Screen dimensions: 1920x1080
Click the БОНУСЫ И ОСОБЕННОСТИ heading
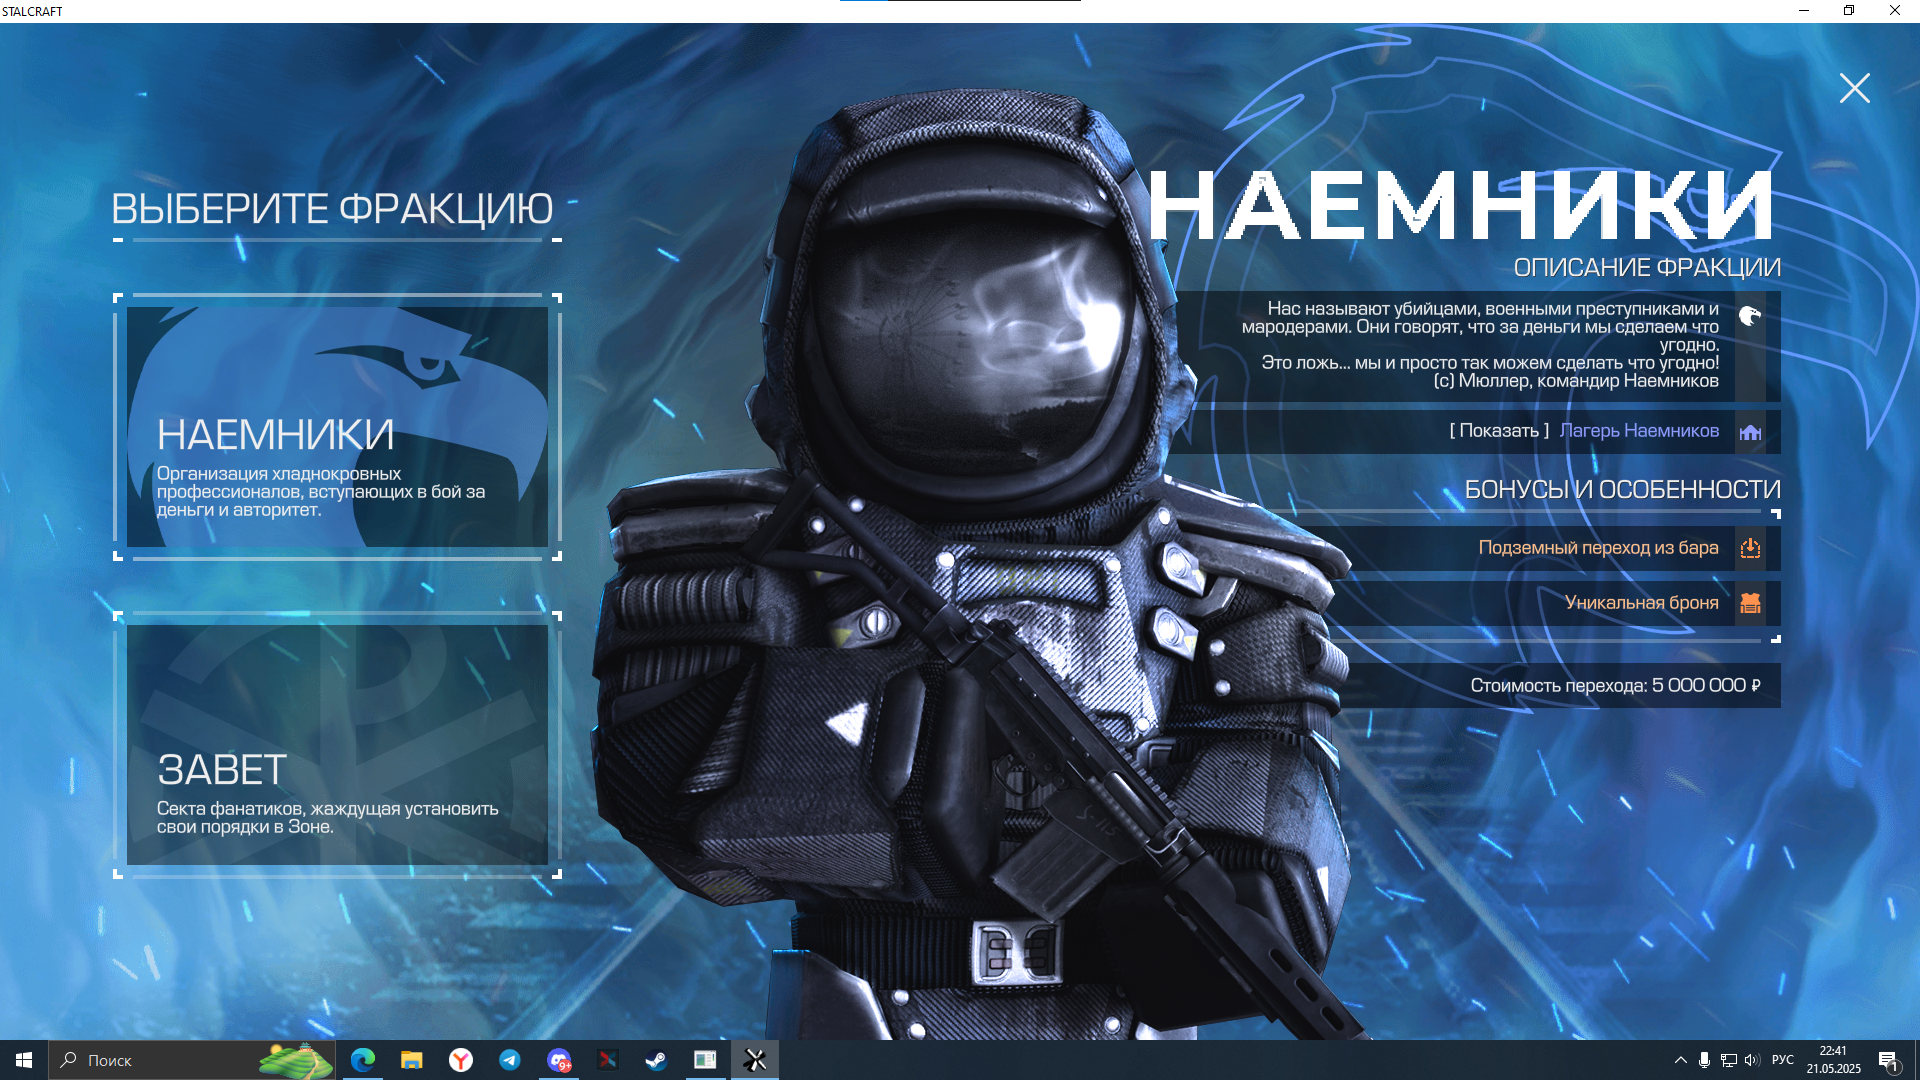[x=1622, y=490]
